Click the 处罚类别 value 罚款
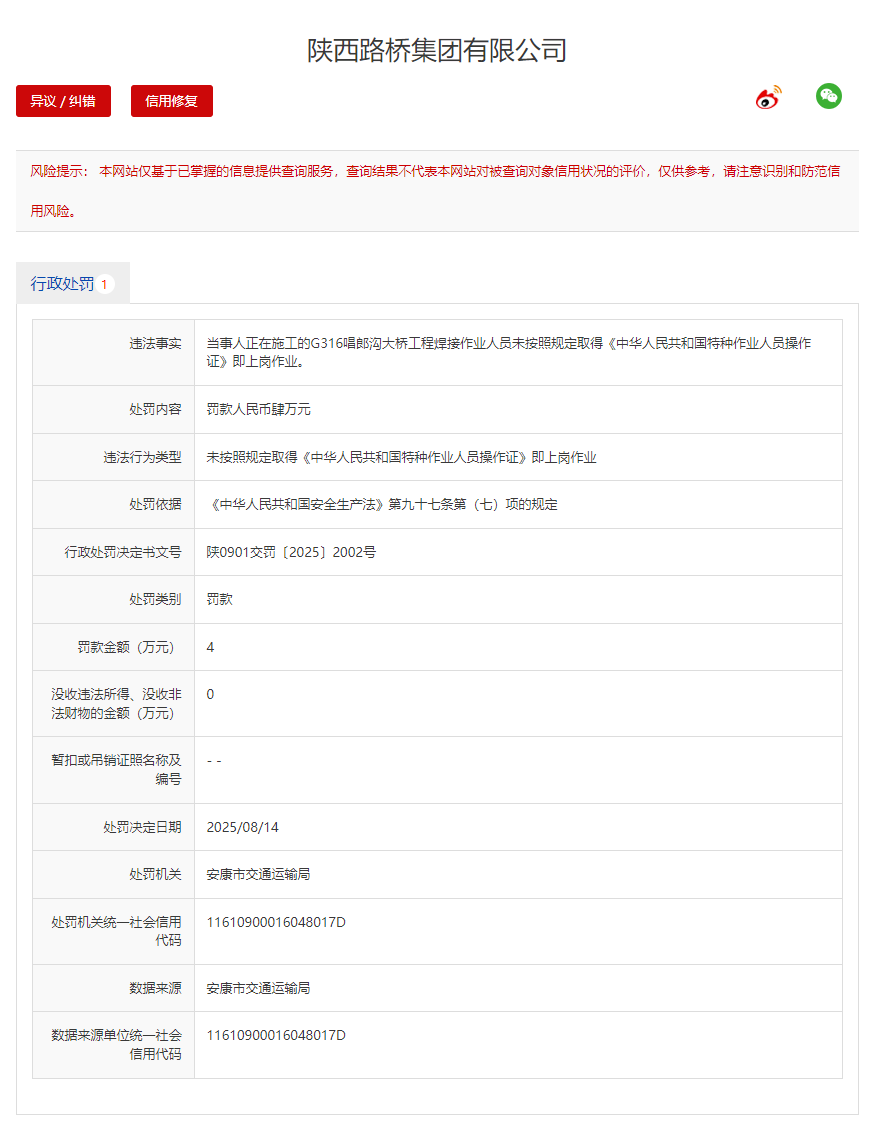 coord(219,599)
